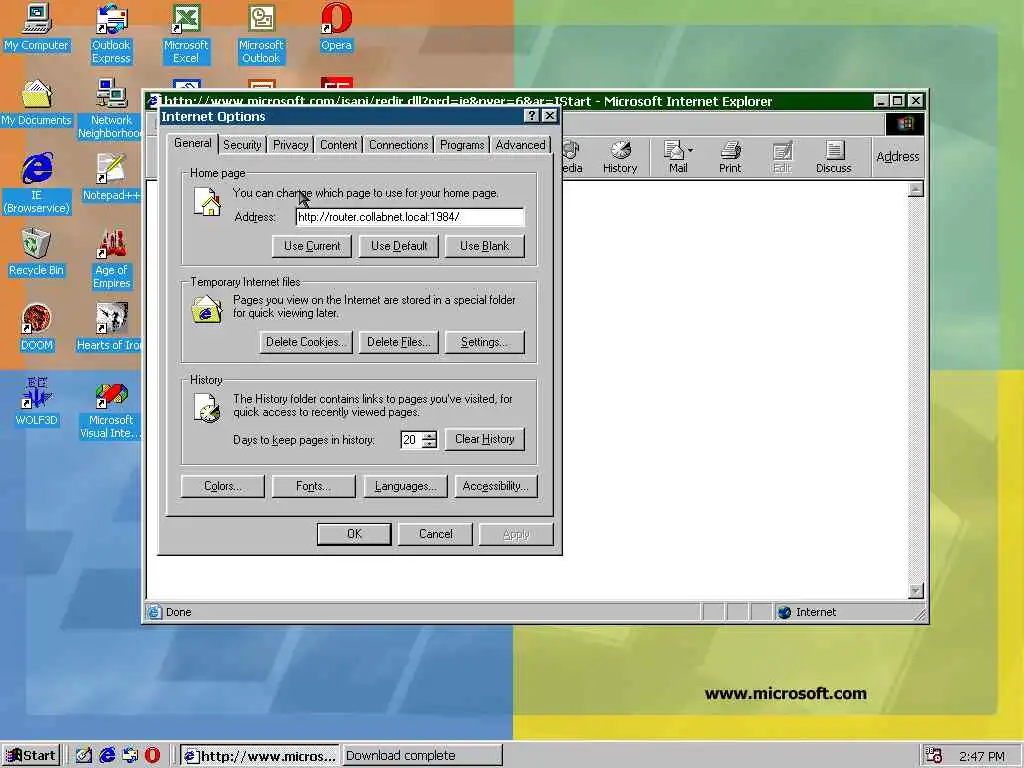Click Delete Files button
Viewport: 1024px width, 768px height.
[398, 342]
